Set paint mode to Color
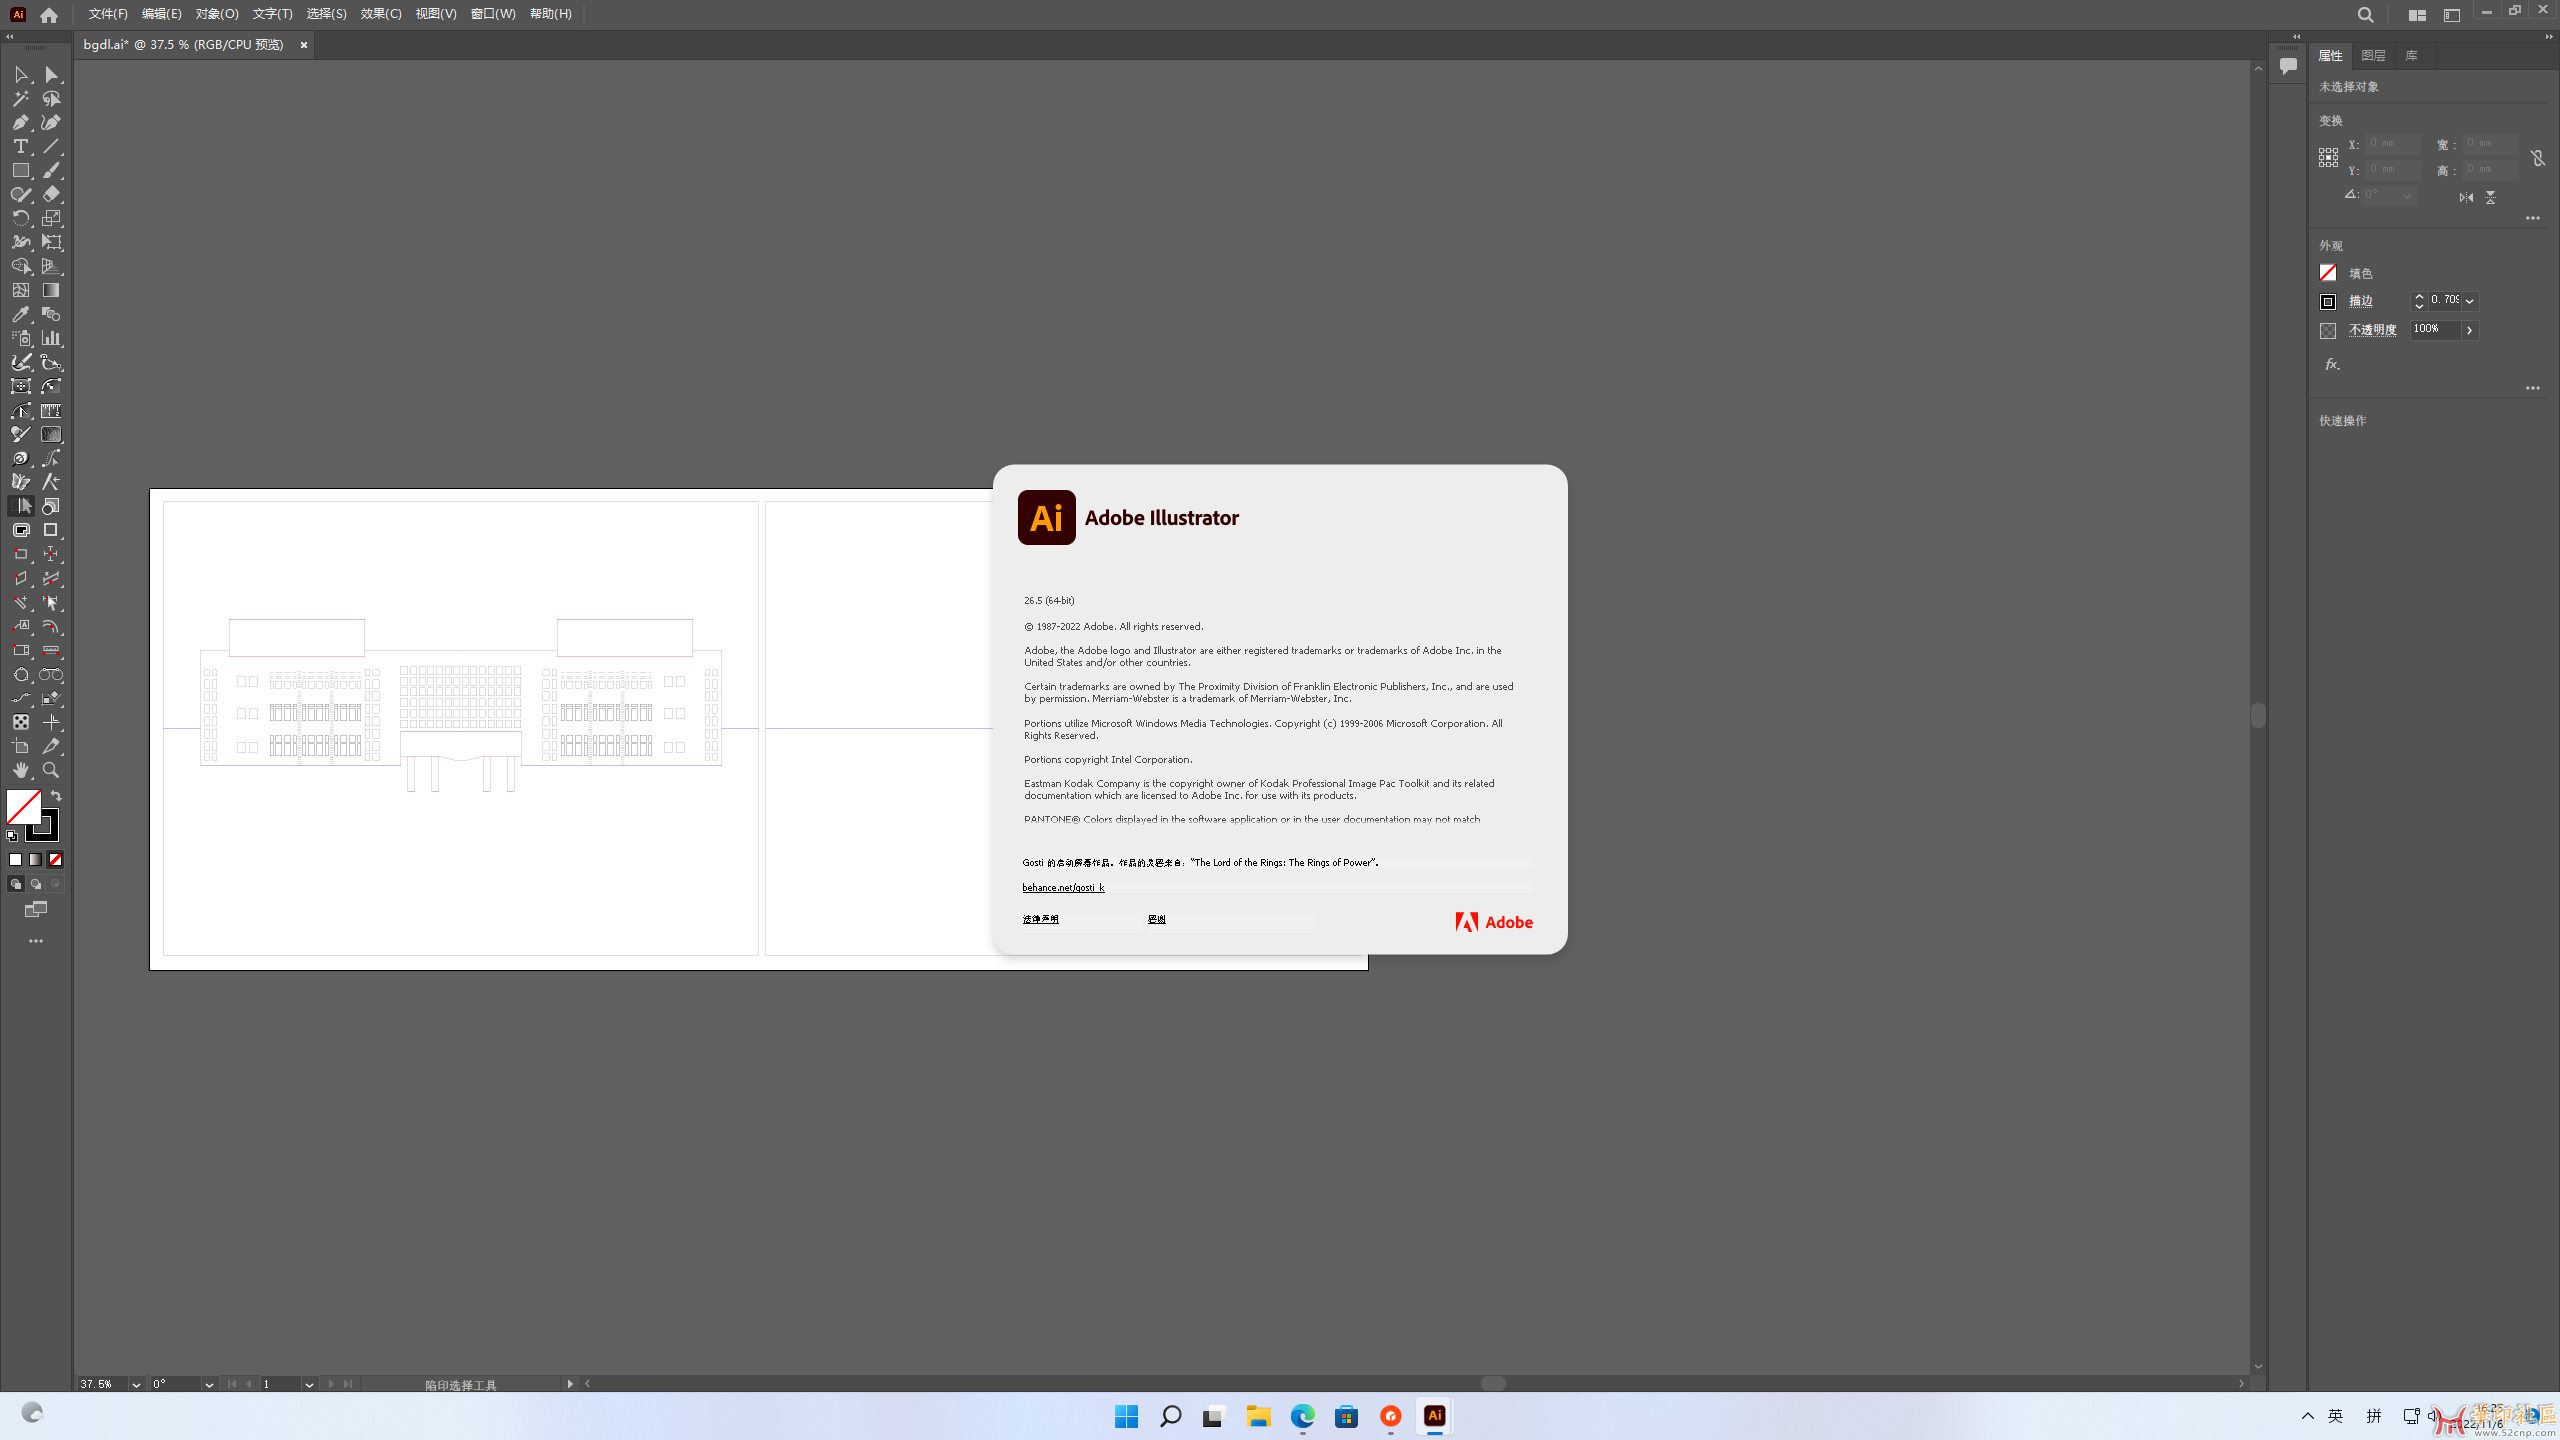This screenshot has width=2560, height=1440. tap(15, 860)
